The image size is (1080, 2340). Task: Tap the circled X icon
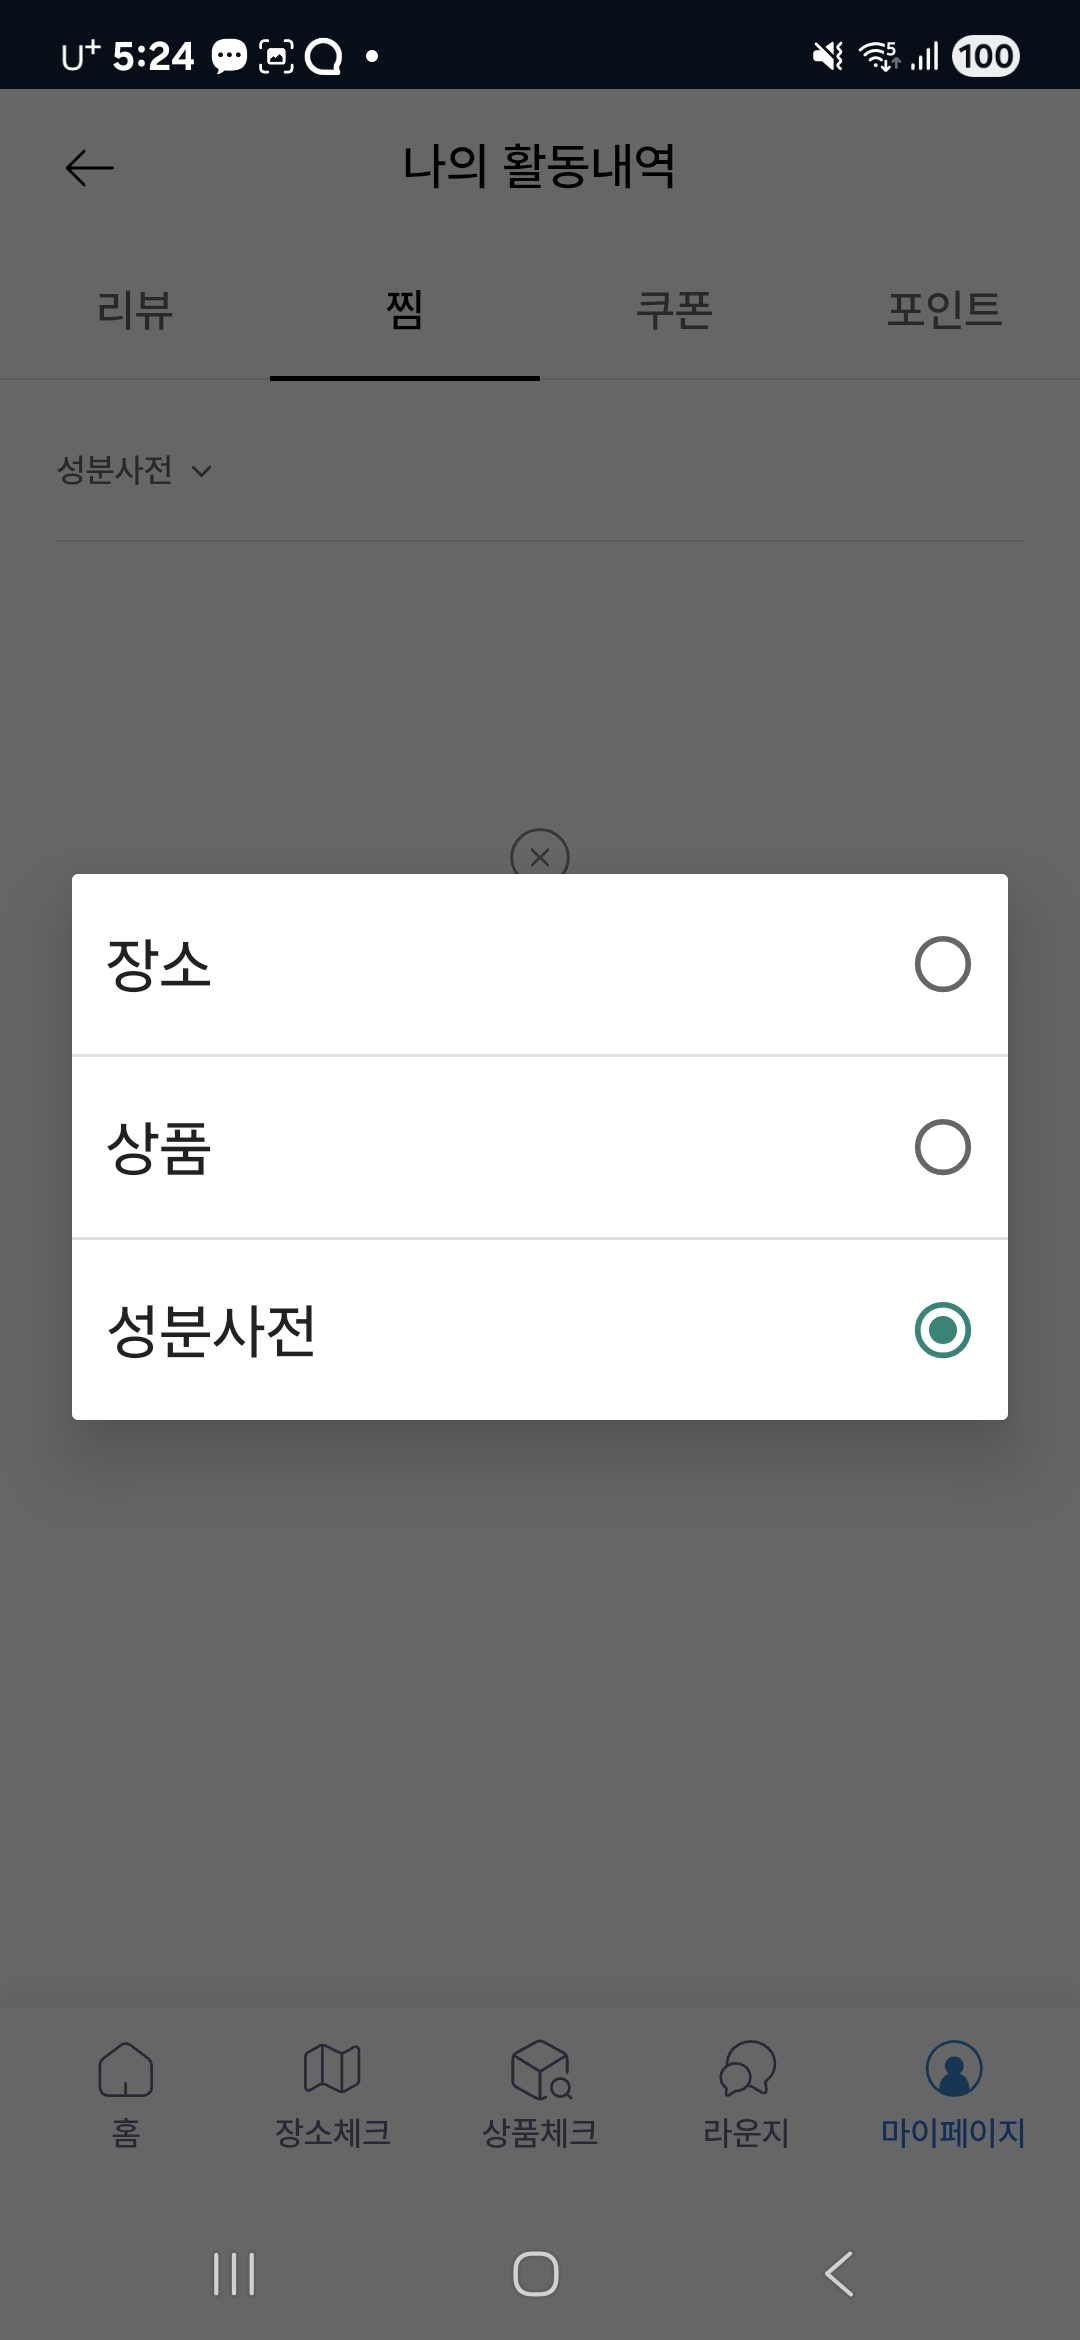(540, 855)
